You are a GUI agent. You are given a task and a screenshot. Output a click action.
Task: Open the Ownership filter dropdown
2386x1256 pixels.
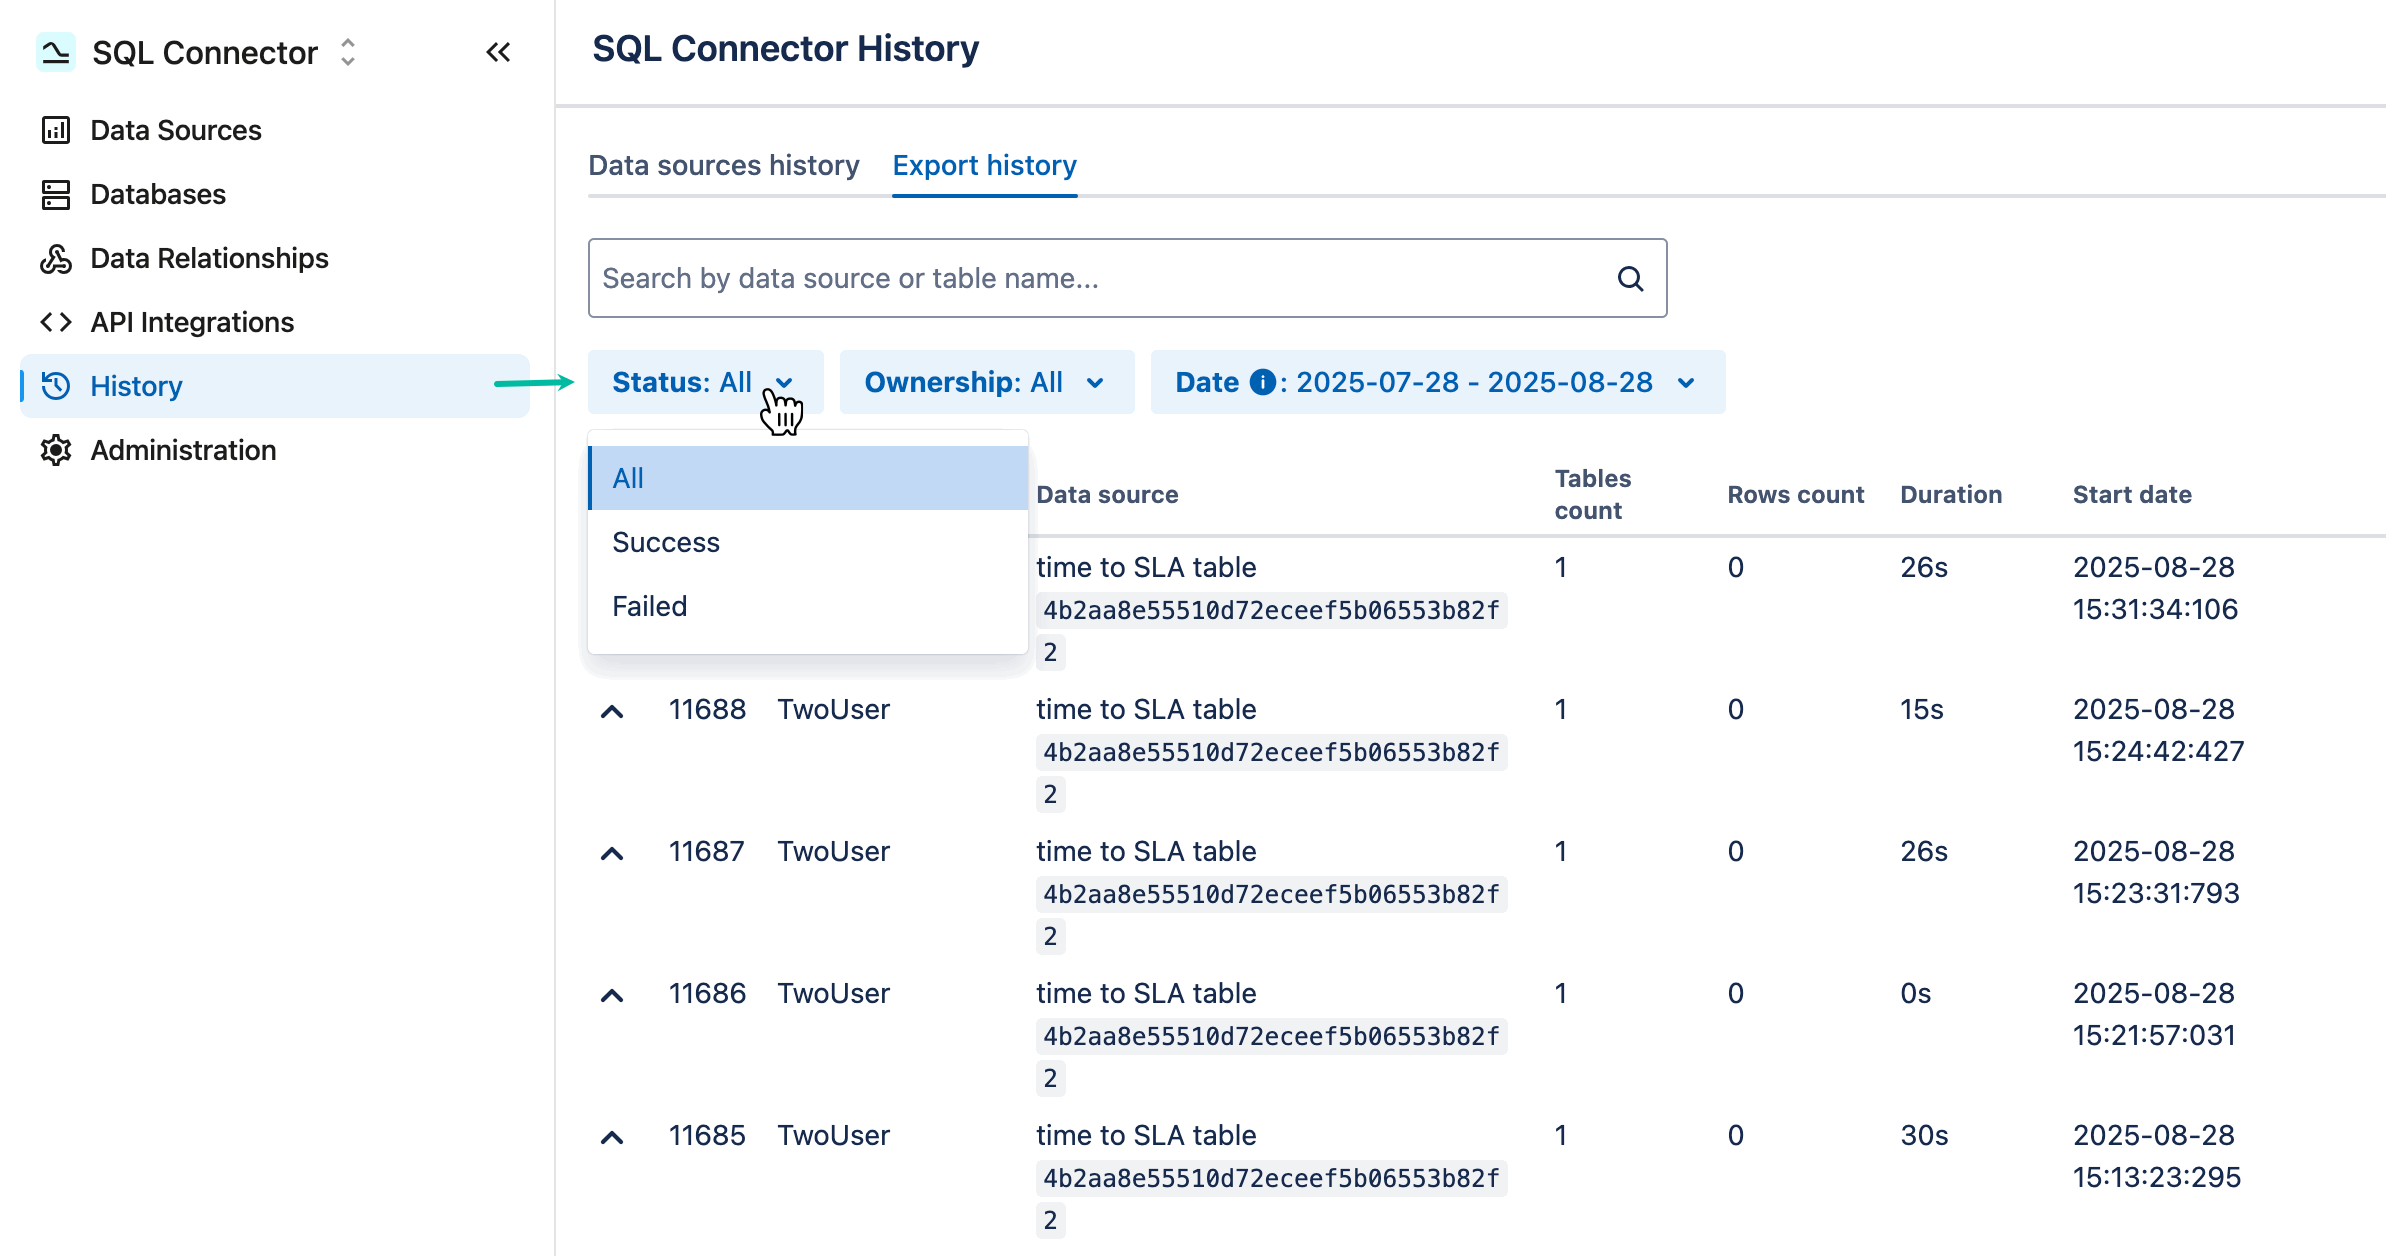click(x=986, y=382)
